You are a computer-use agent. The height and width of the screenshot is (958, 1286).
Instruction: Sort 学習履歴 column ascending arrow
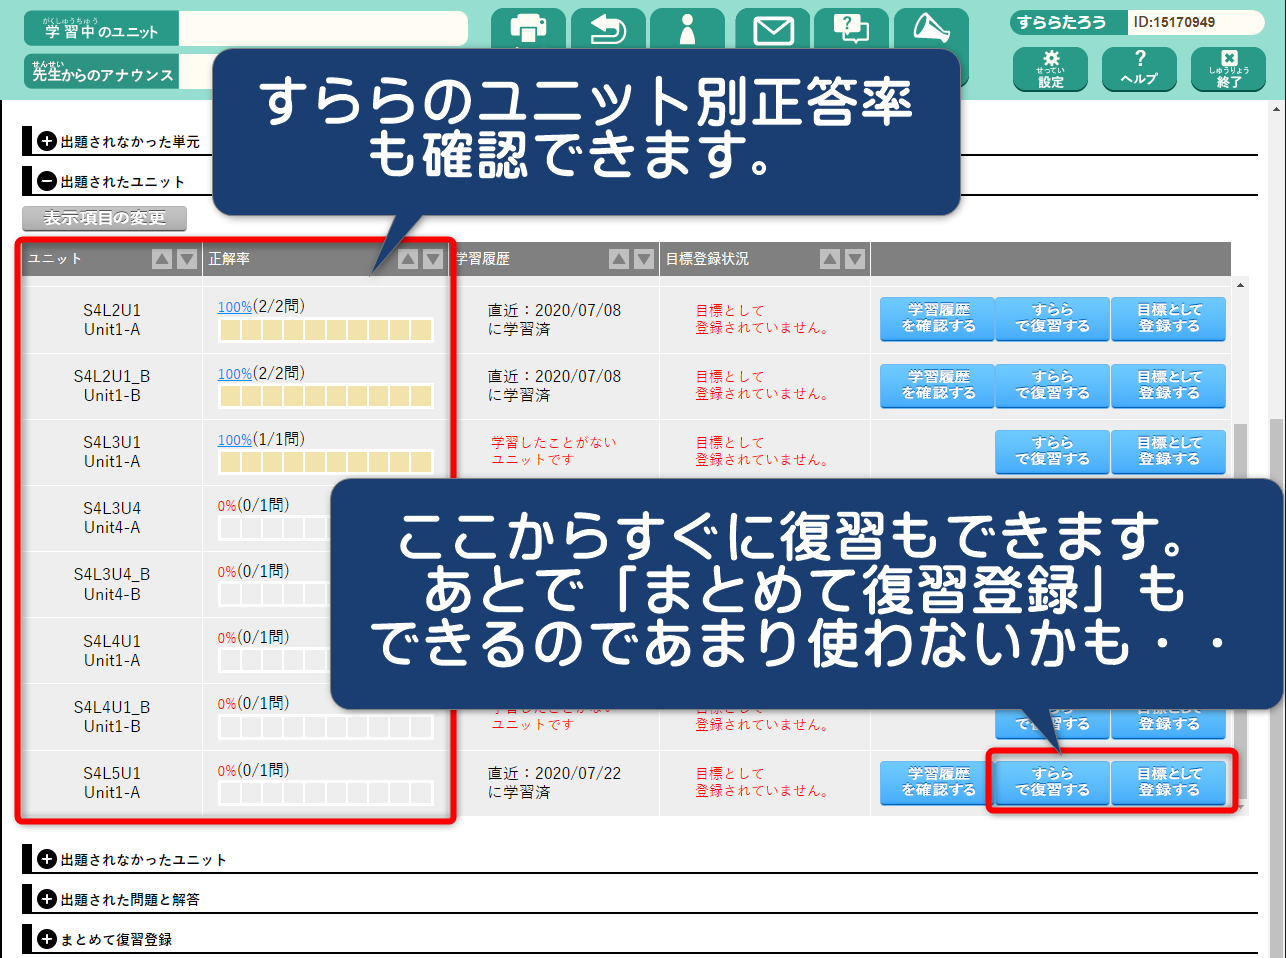pos(619,259)
